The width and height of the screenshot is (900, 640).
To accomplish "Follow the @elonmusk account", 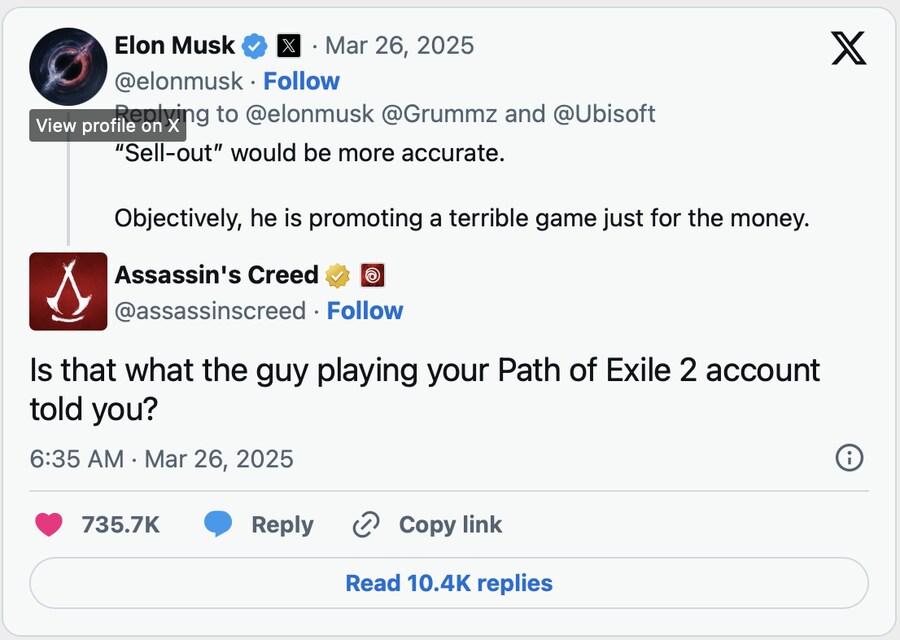I will pyautogui.click(x=301, y=81).
